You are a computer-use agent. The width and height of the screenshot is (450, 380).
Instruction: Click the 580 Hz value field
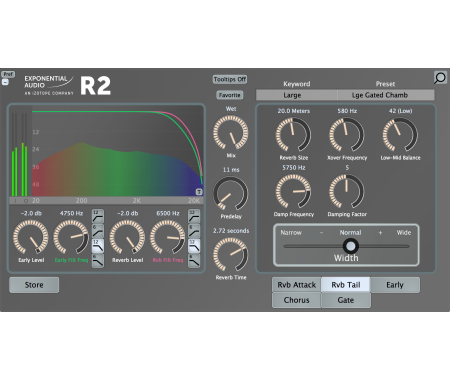[x=347, y=111]
